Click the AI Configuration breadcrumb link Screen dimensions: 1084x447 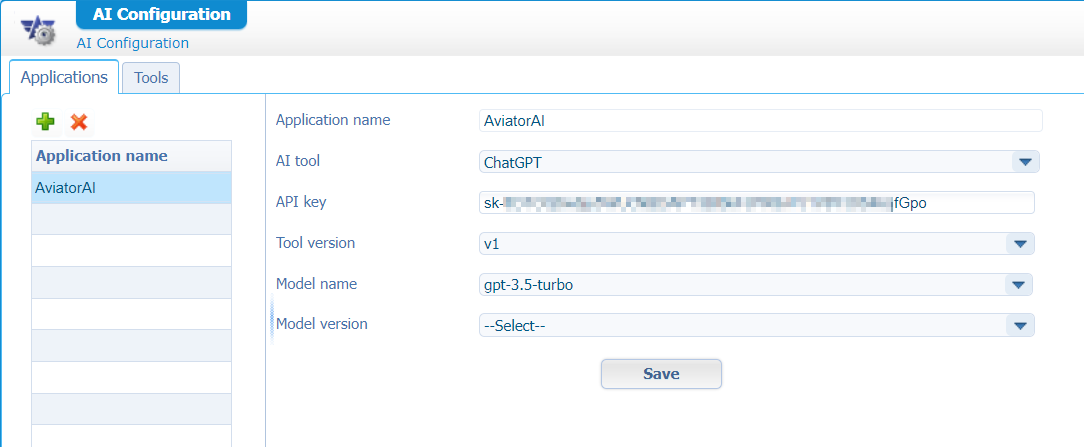[132, 43]
